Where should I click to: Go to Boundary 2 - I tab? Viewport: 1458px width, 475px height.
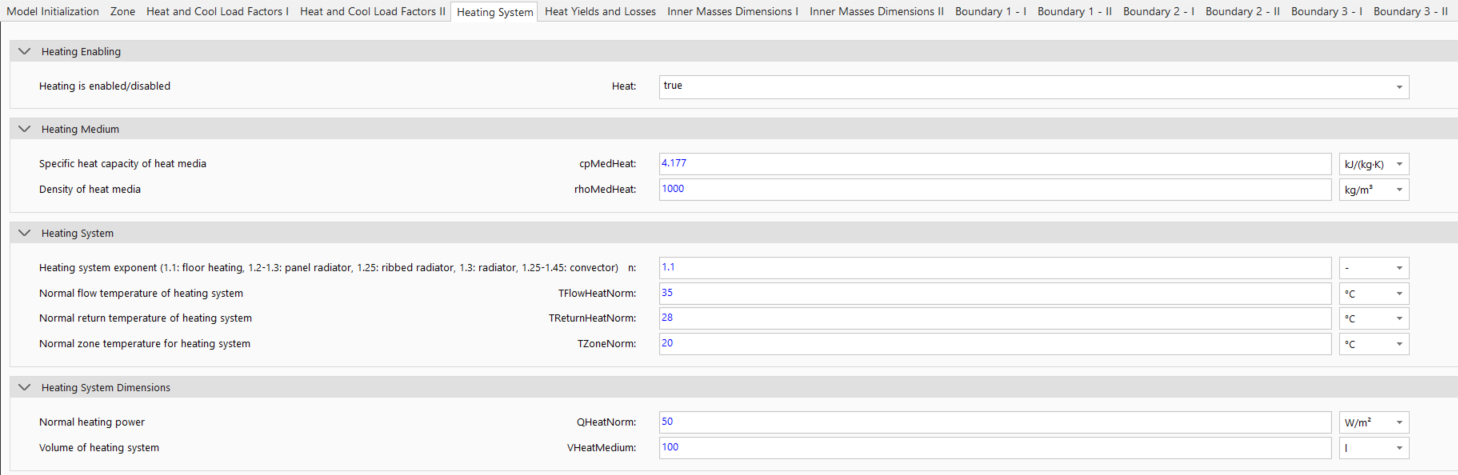[1158, 12]
